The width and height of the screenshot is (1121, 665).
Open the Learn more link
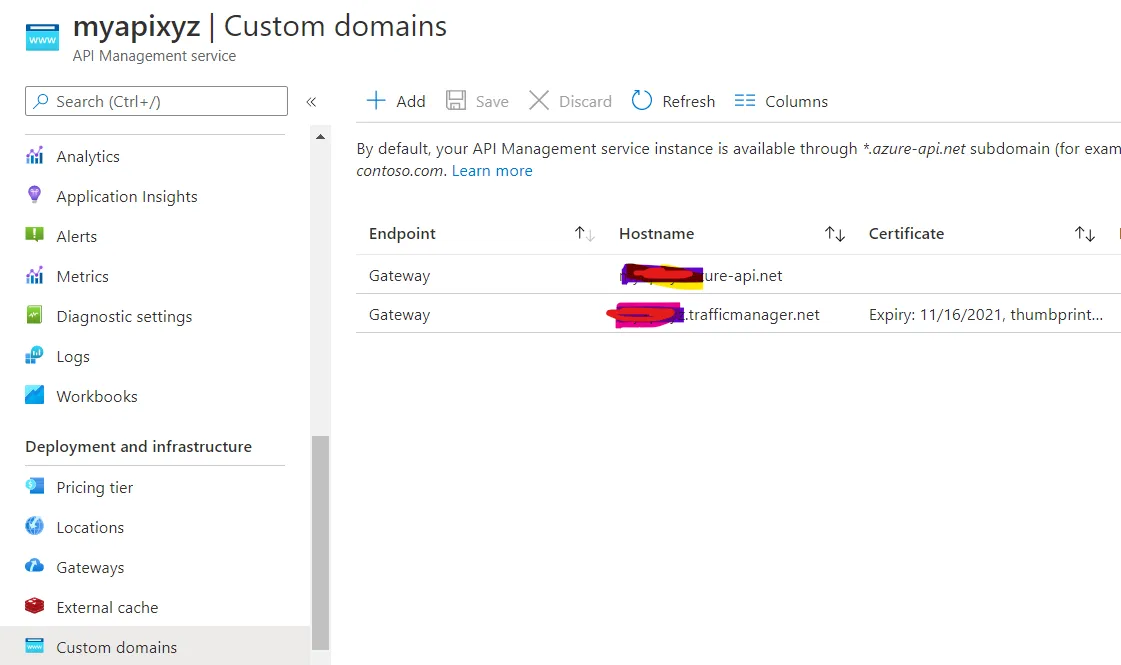pyautogui.click(x=492, y=171)
